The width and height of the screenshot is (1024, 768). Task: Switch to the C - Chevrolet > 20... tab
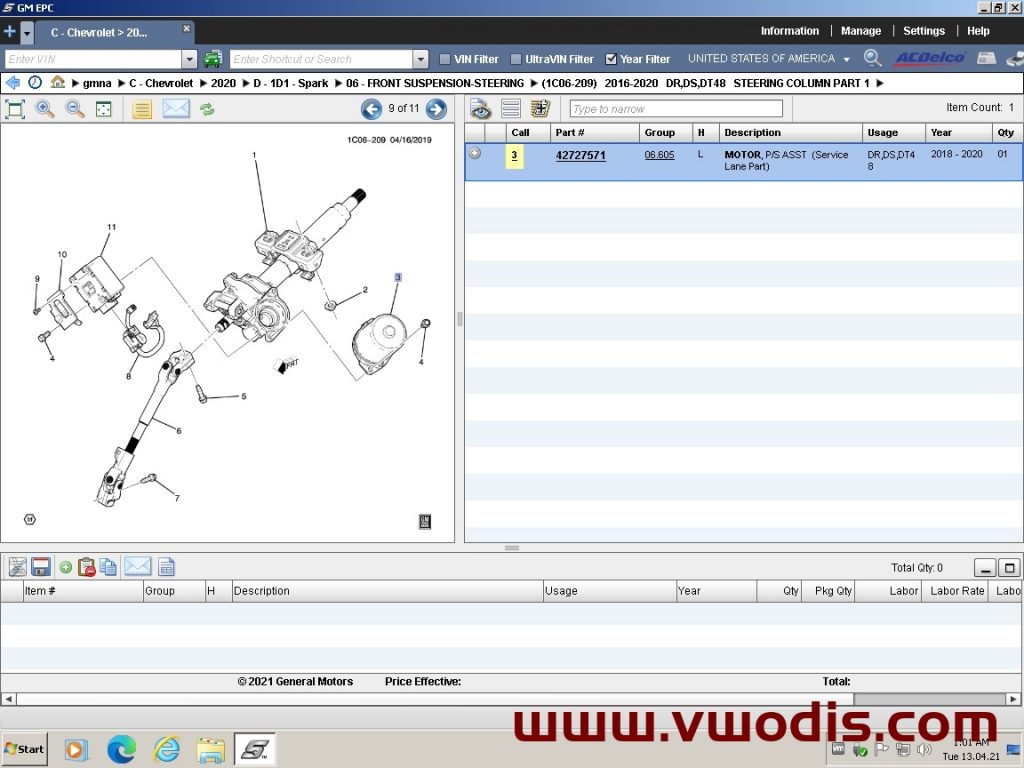pos(99,33)
